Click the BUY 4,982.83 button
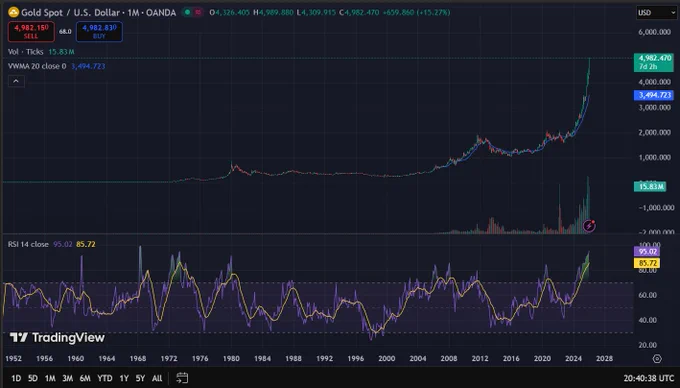Image resolution: width=680 pixels, height=388 pixels. pyautogui.click(x=99, y=32)
